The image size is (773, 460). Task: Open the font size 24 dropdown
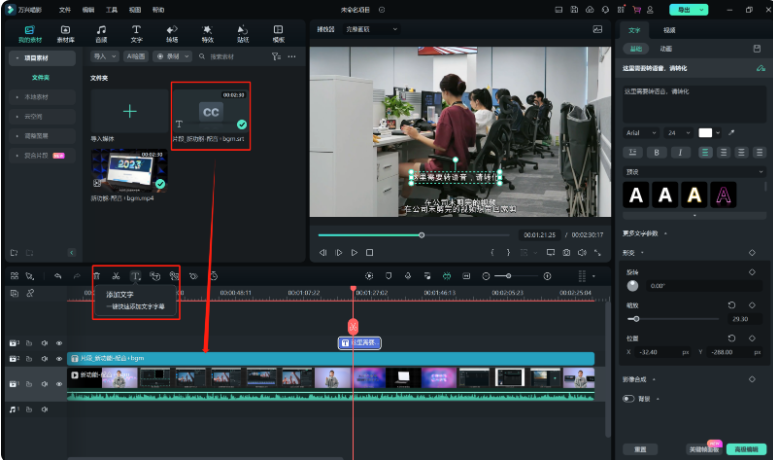679,132
